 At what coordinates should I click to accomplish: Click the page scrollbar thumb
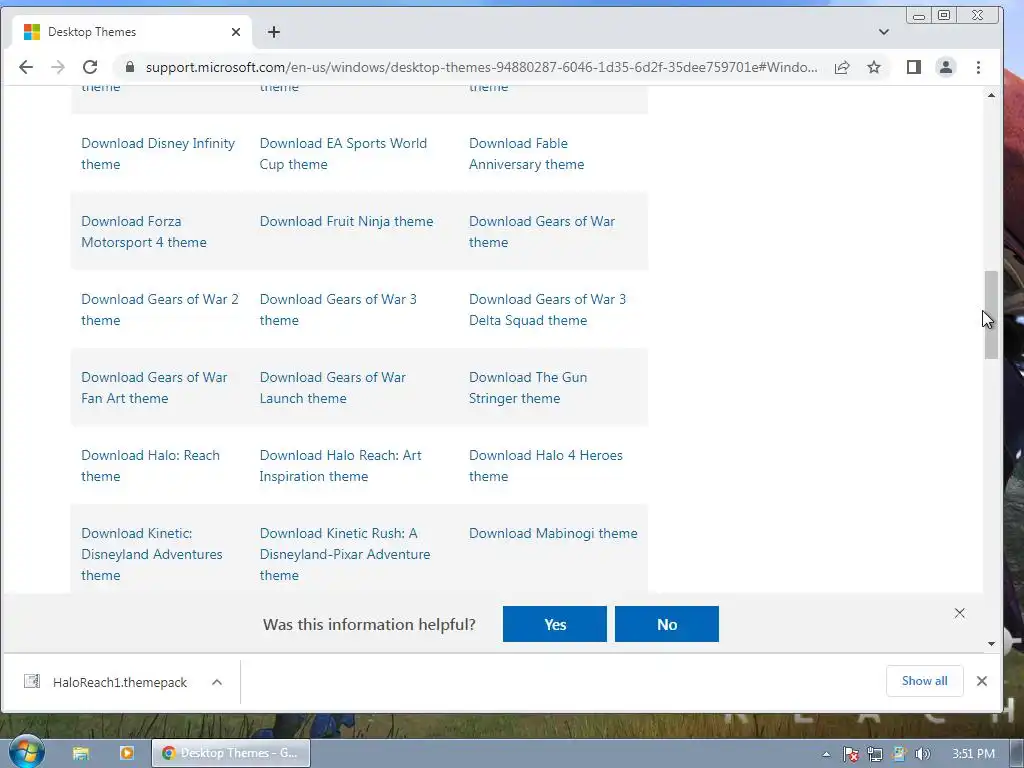click(991, 315)
